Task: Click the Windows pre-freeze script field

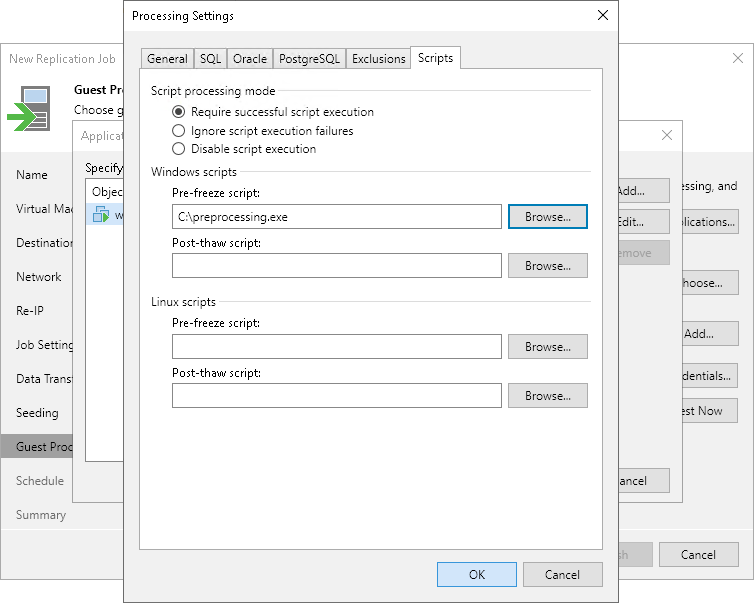Action: 337,217
